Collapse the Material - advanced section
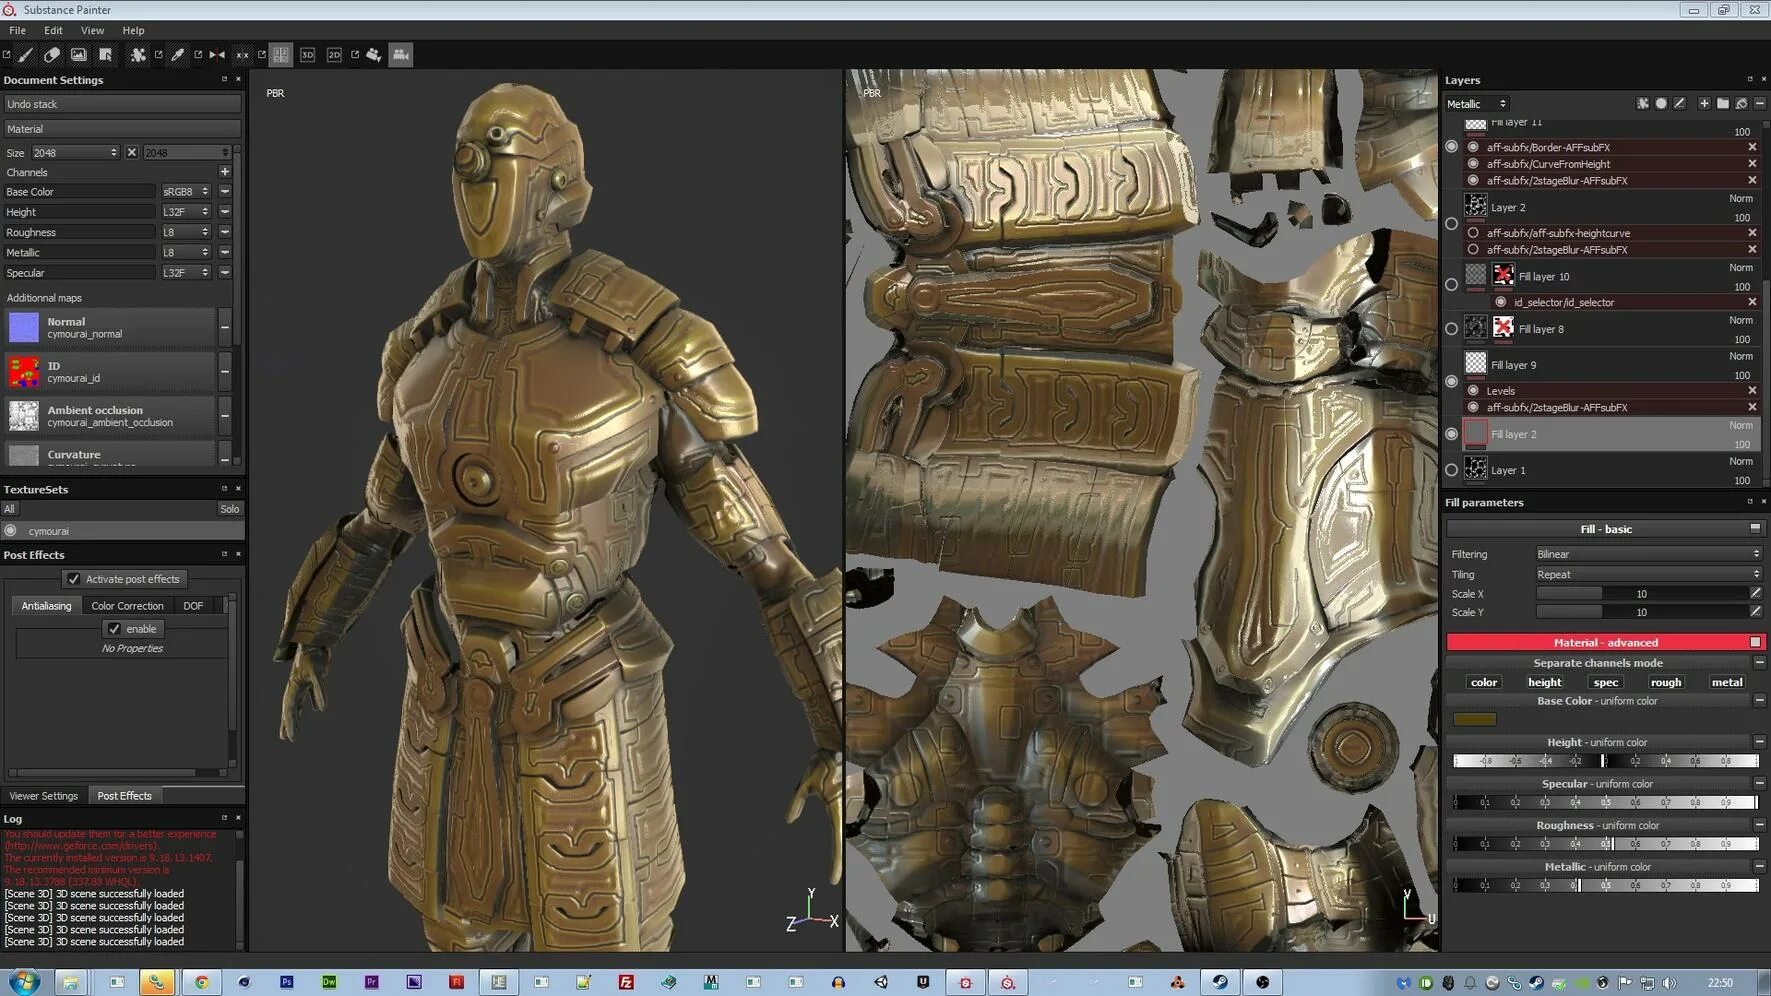The image size is (1771, 996). point(1755,643)
